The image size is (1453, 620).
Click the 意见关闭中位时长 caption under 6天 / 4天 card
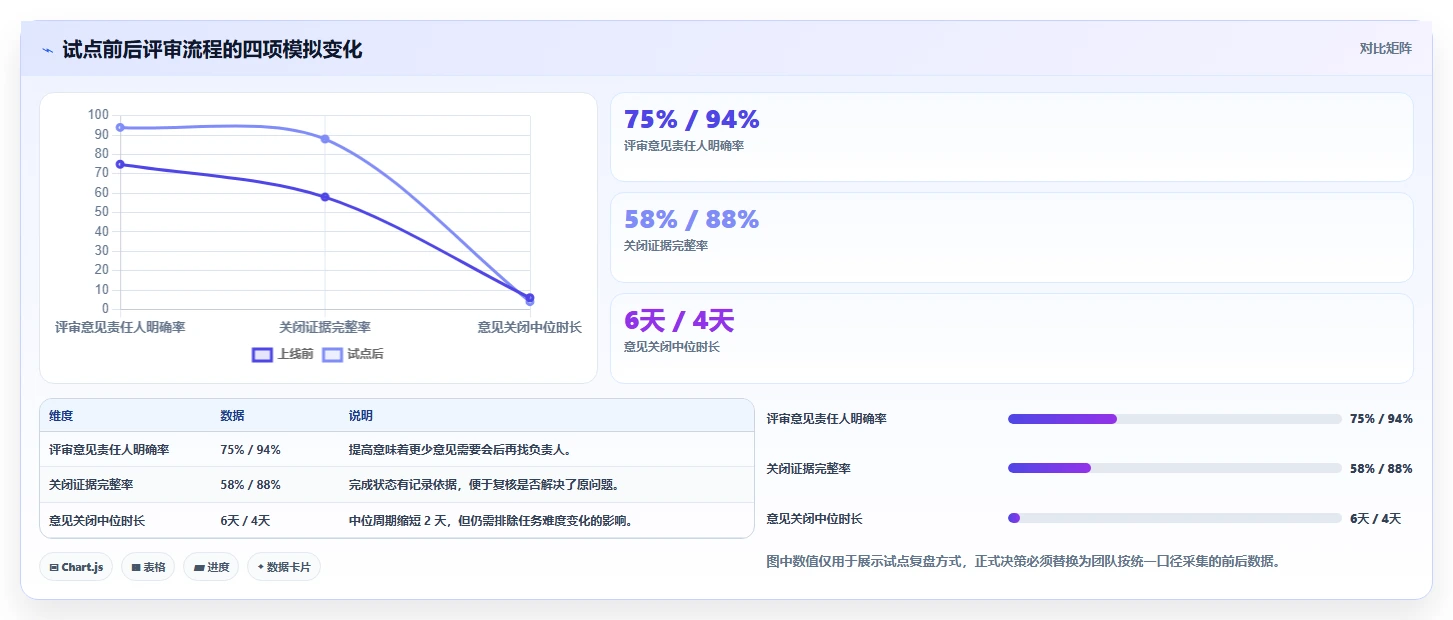[x=672, y=347]
